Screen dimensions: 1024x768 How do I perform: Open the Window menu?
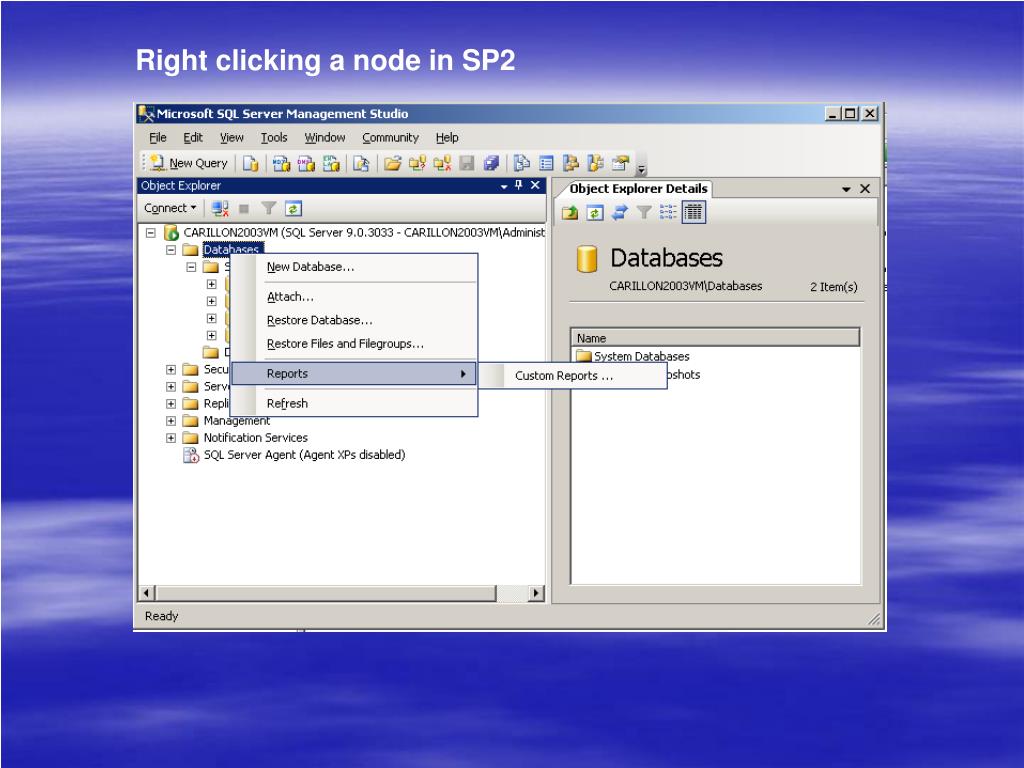click(325, 138)
